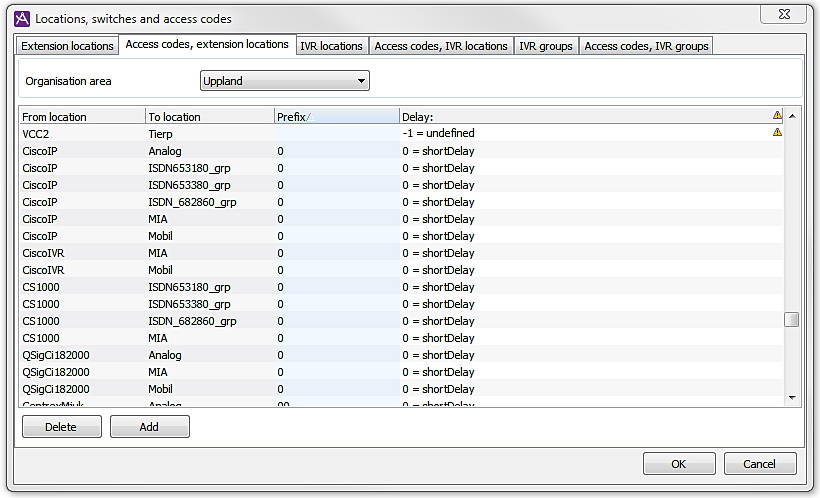This screenshot has width=820, height=498.
Task: Sort by the From location column
Action: coord(82,117)
